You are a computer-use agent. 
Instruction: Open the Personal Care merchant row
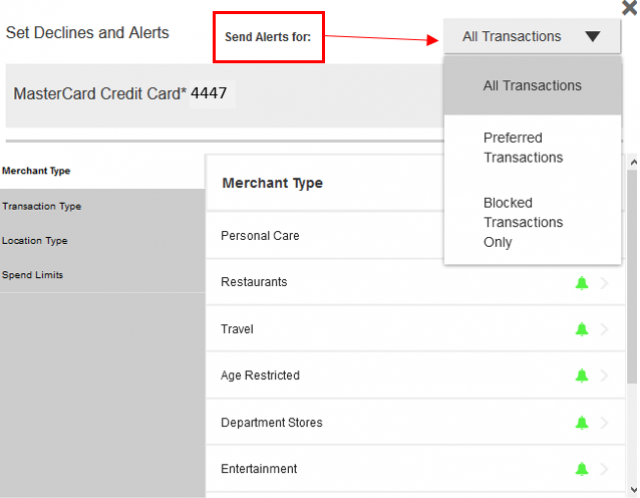(325, 236)
